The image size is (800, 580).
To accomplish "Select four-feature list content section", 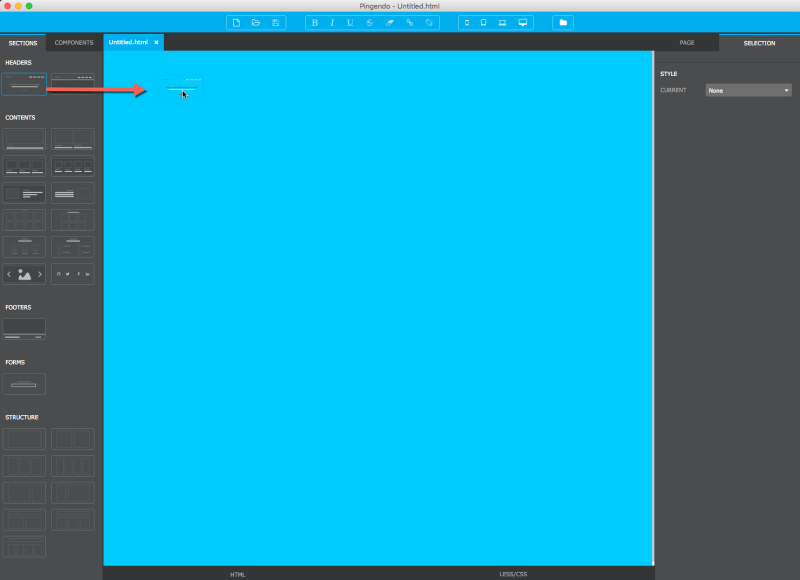I will 72,247.
